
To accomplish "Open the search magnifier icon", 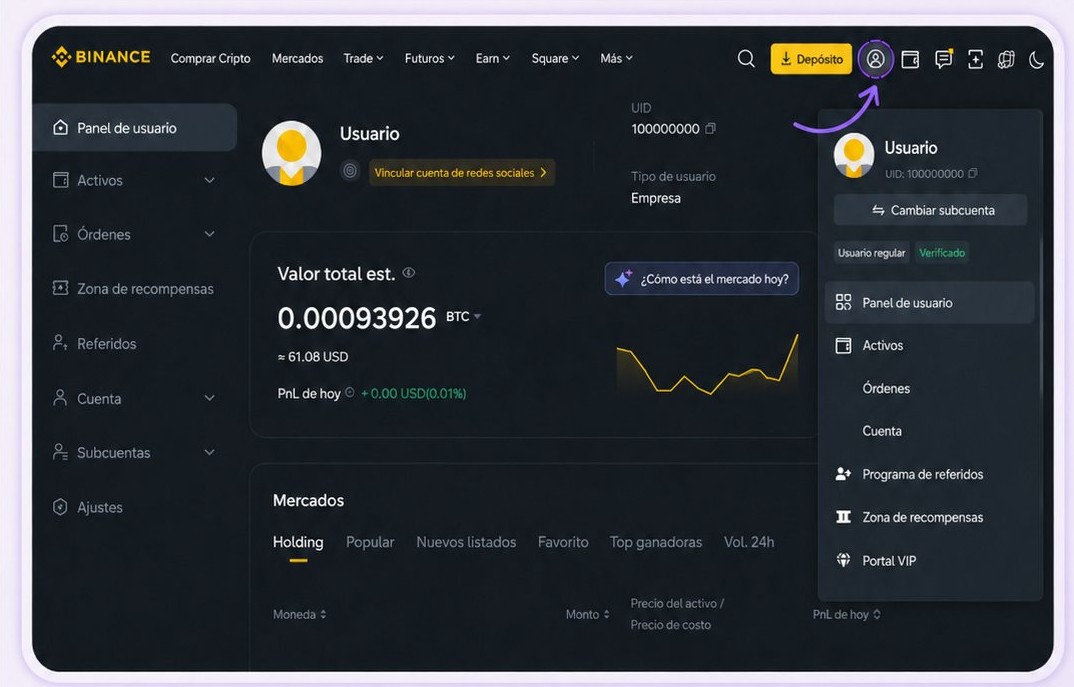I will (x=746, y=59).
